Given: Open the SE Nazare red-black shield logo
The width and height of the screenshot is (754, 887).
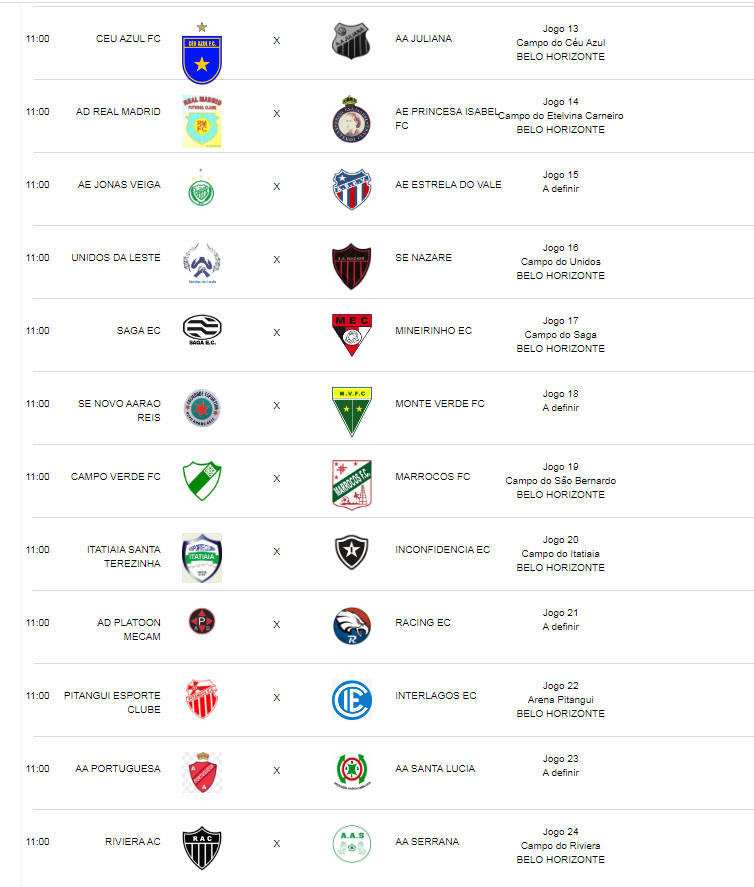Looking at the screenshot, I should tap(351, 266).
